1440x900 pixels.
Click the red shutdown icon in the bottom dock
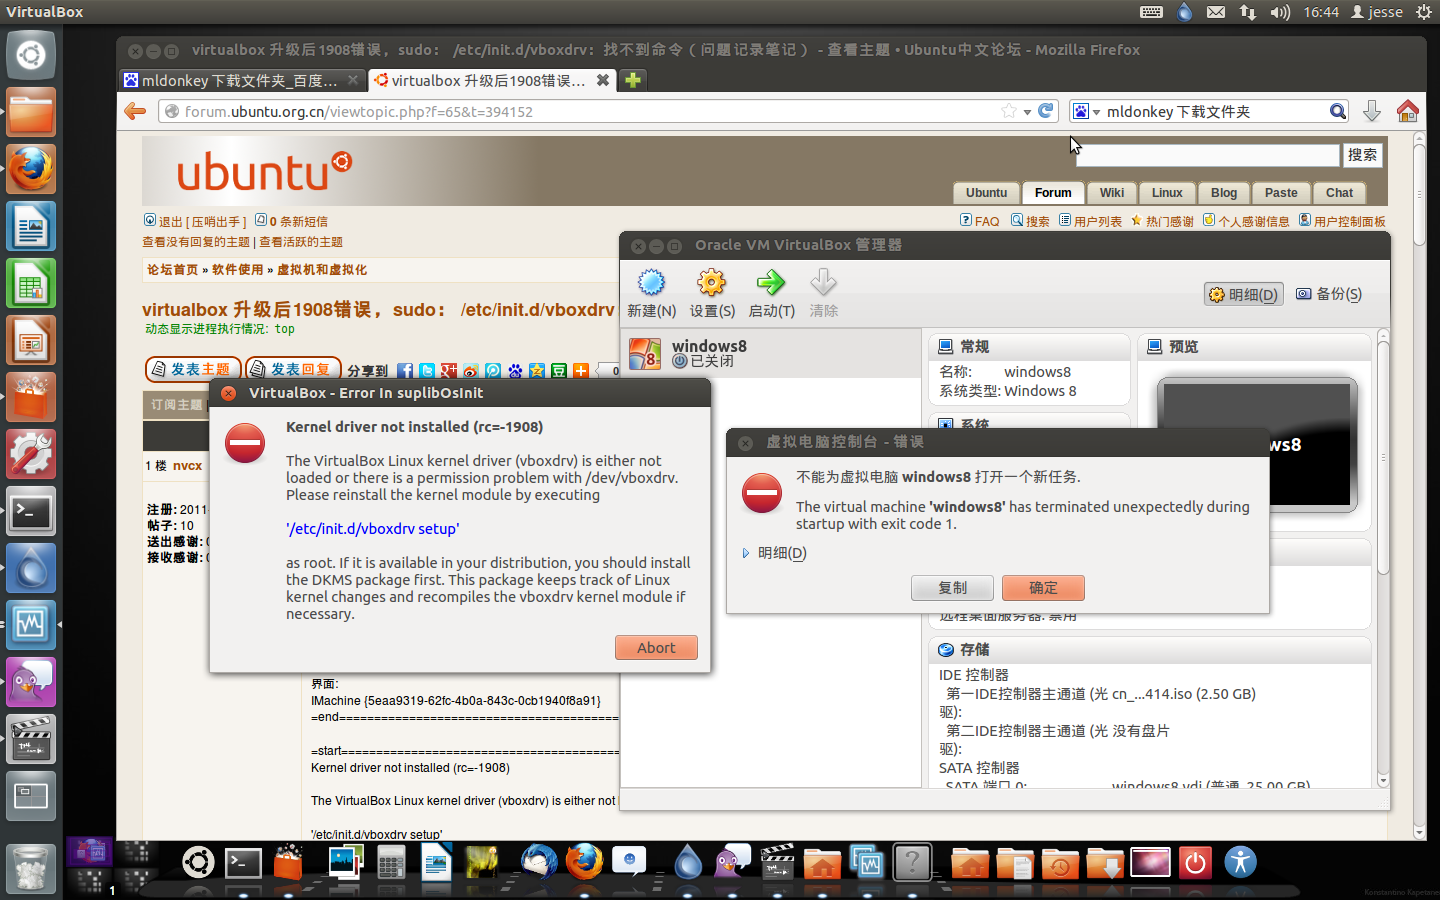[1195, 862]
